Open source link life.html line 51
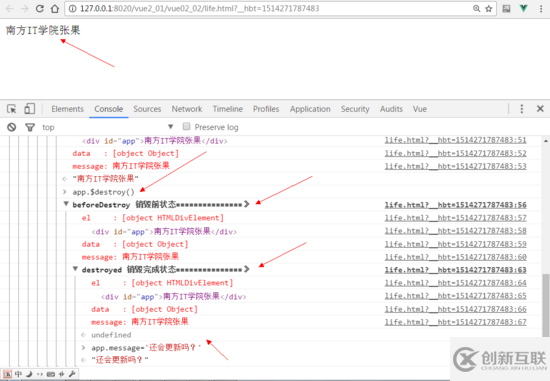Image resolution: width=550 pixels, height=381 pixels. coord(455,140)
